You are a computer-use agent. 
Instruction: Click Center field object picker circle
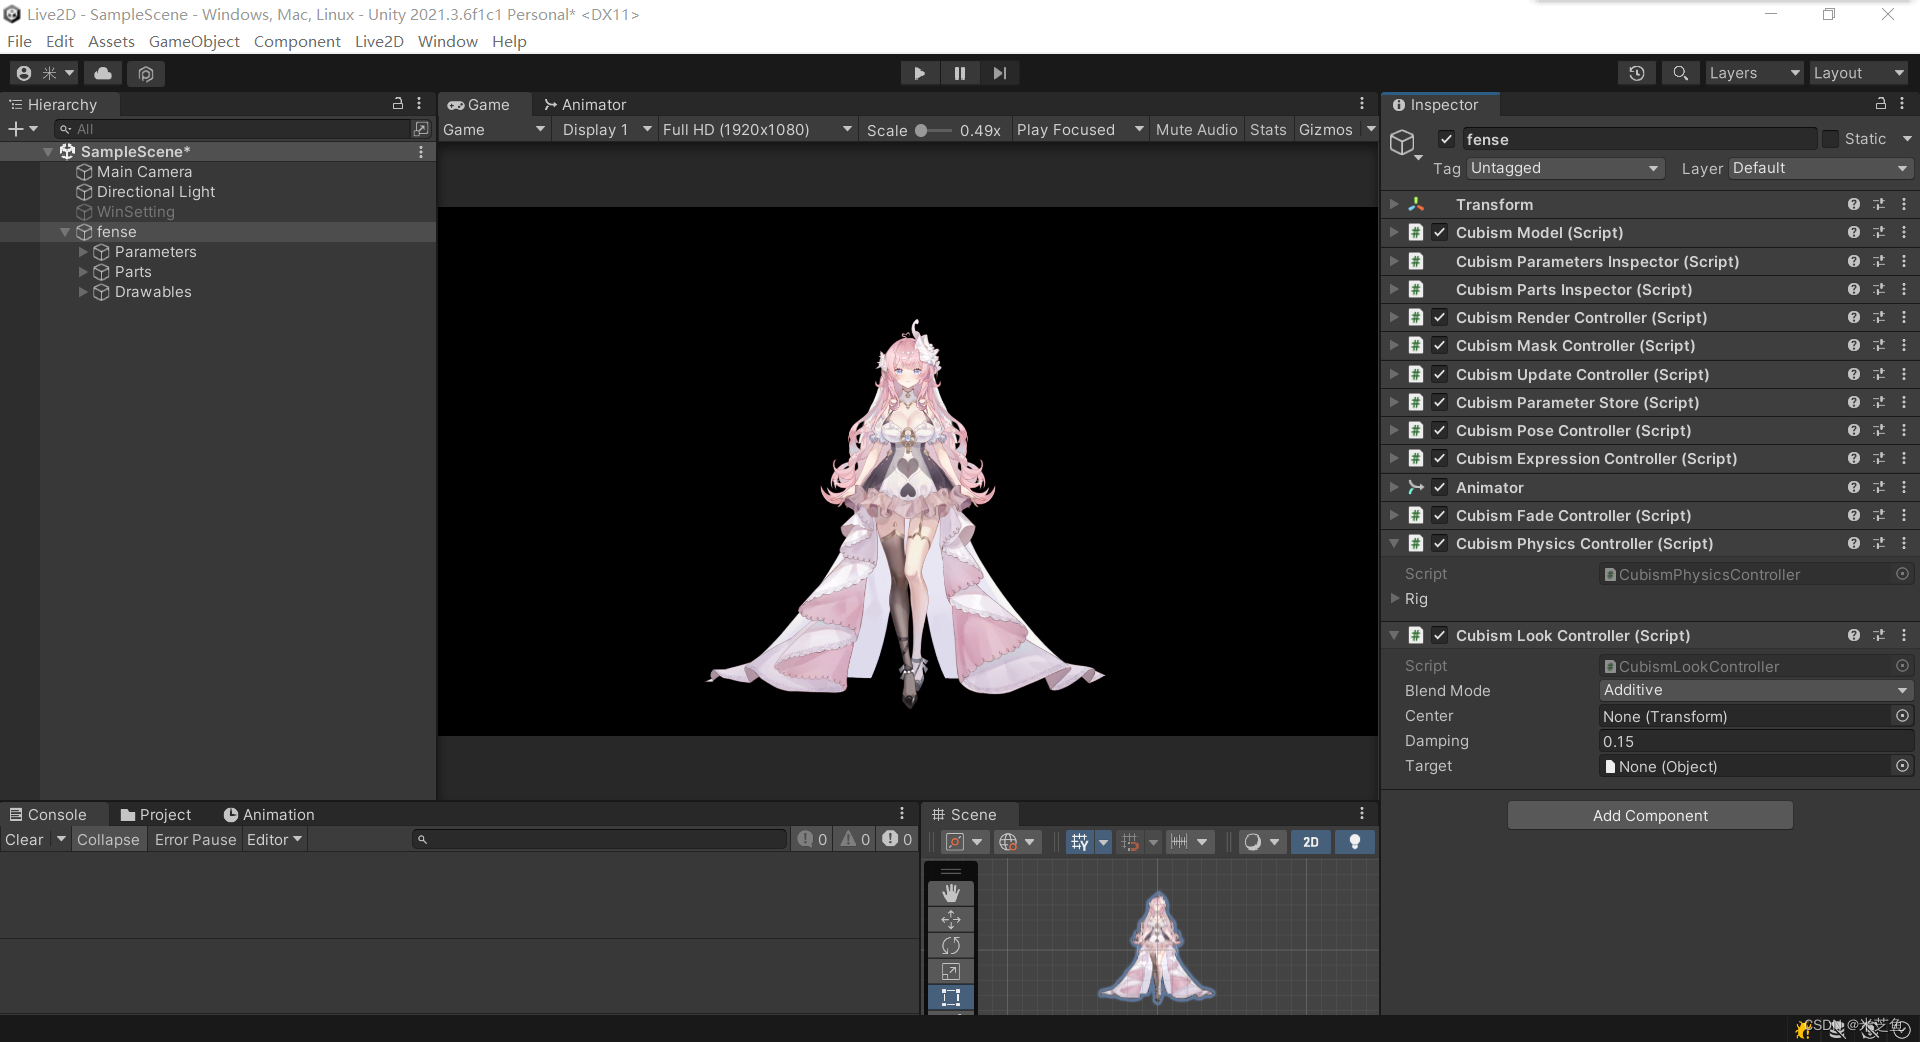coord(1902,716)
